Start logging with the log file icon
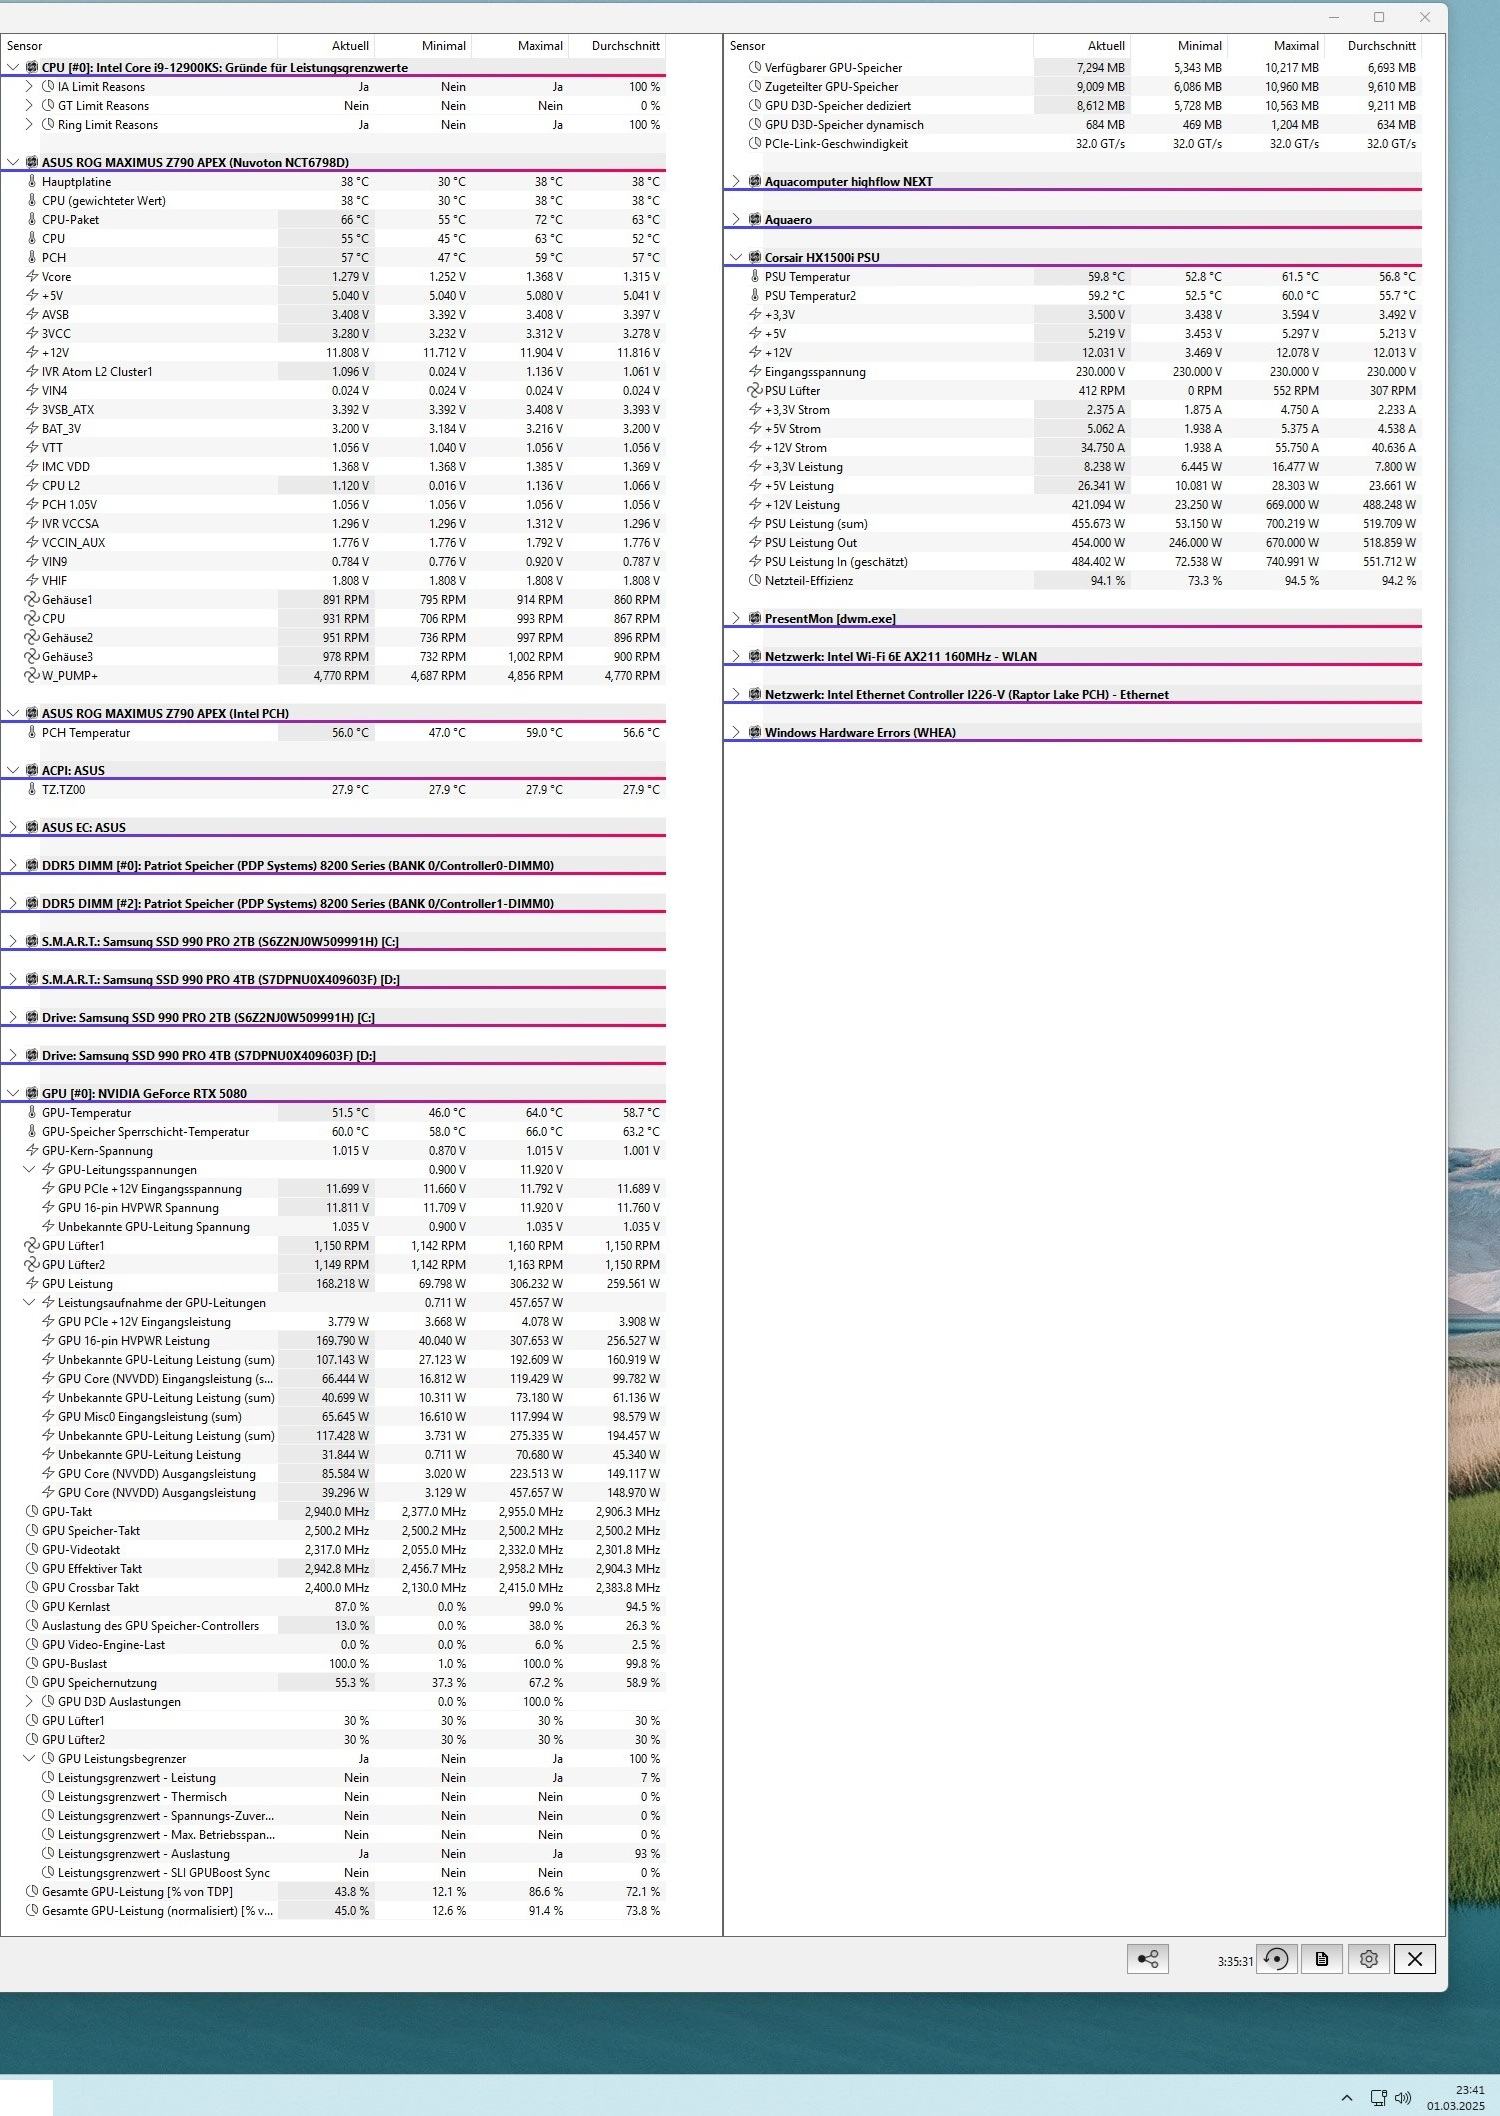Image resolution: width=1500 pixels, height=2116 pixels. tap(1322, 1959)
